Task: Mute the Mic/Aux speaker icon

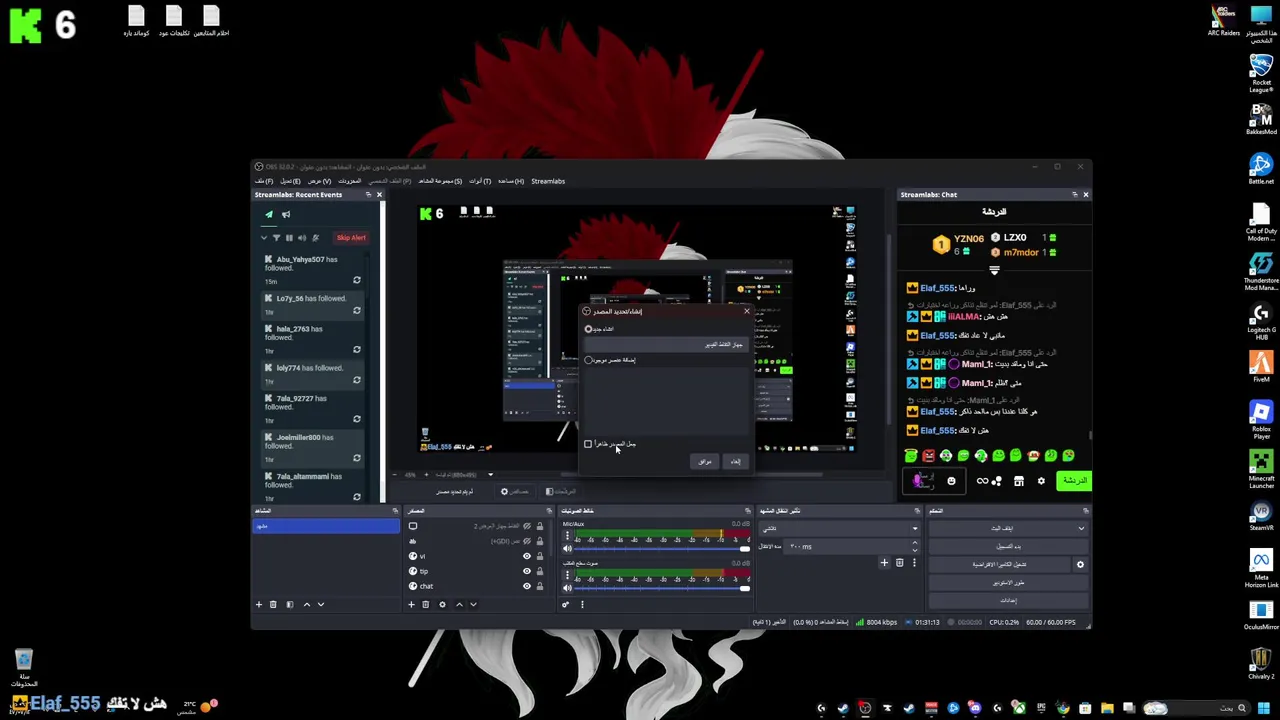Action: pyautogui.click(x=567, y=549)
